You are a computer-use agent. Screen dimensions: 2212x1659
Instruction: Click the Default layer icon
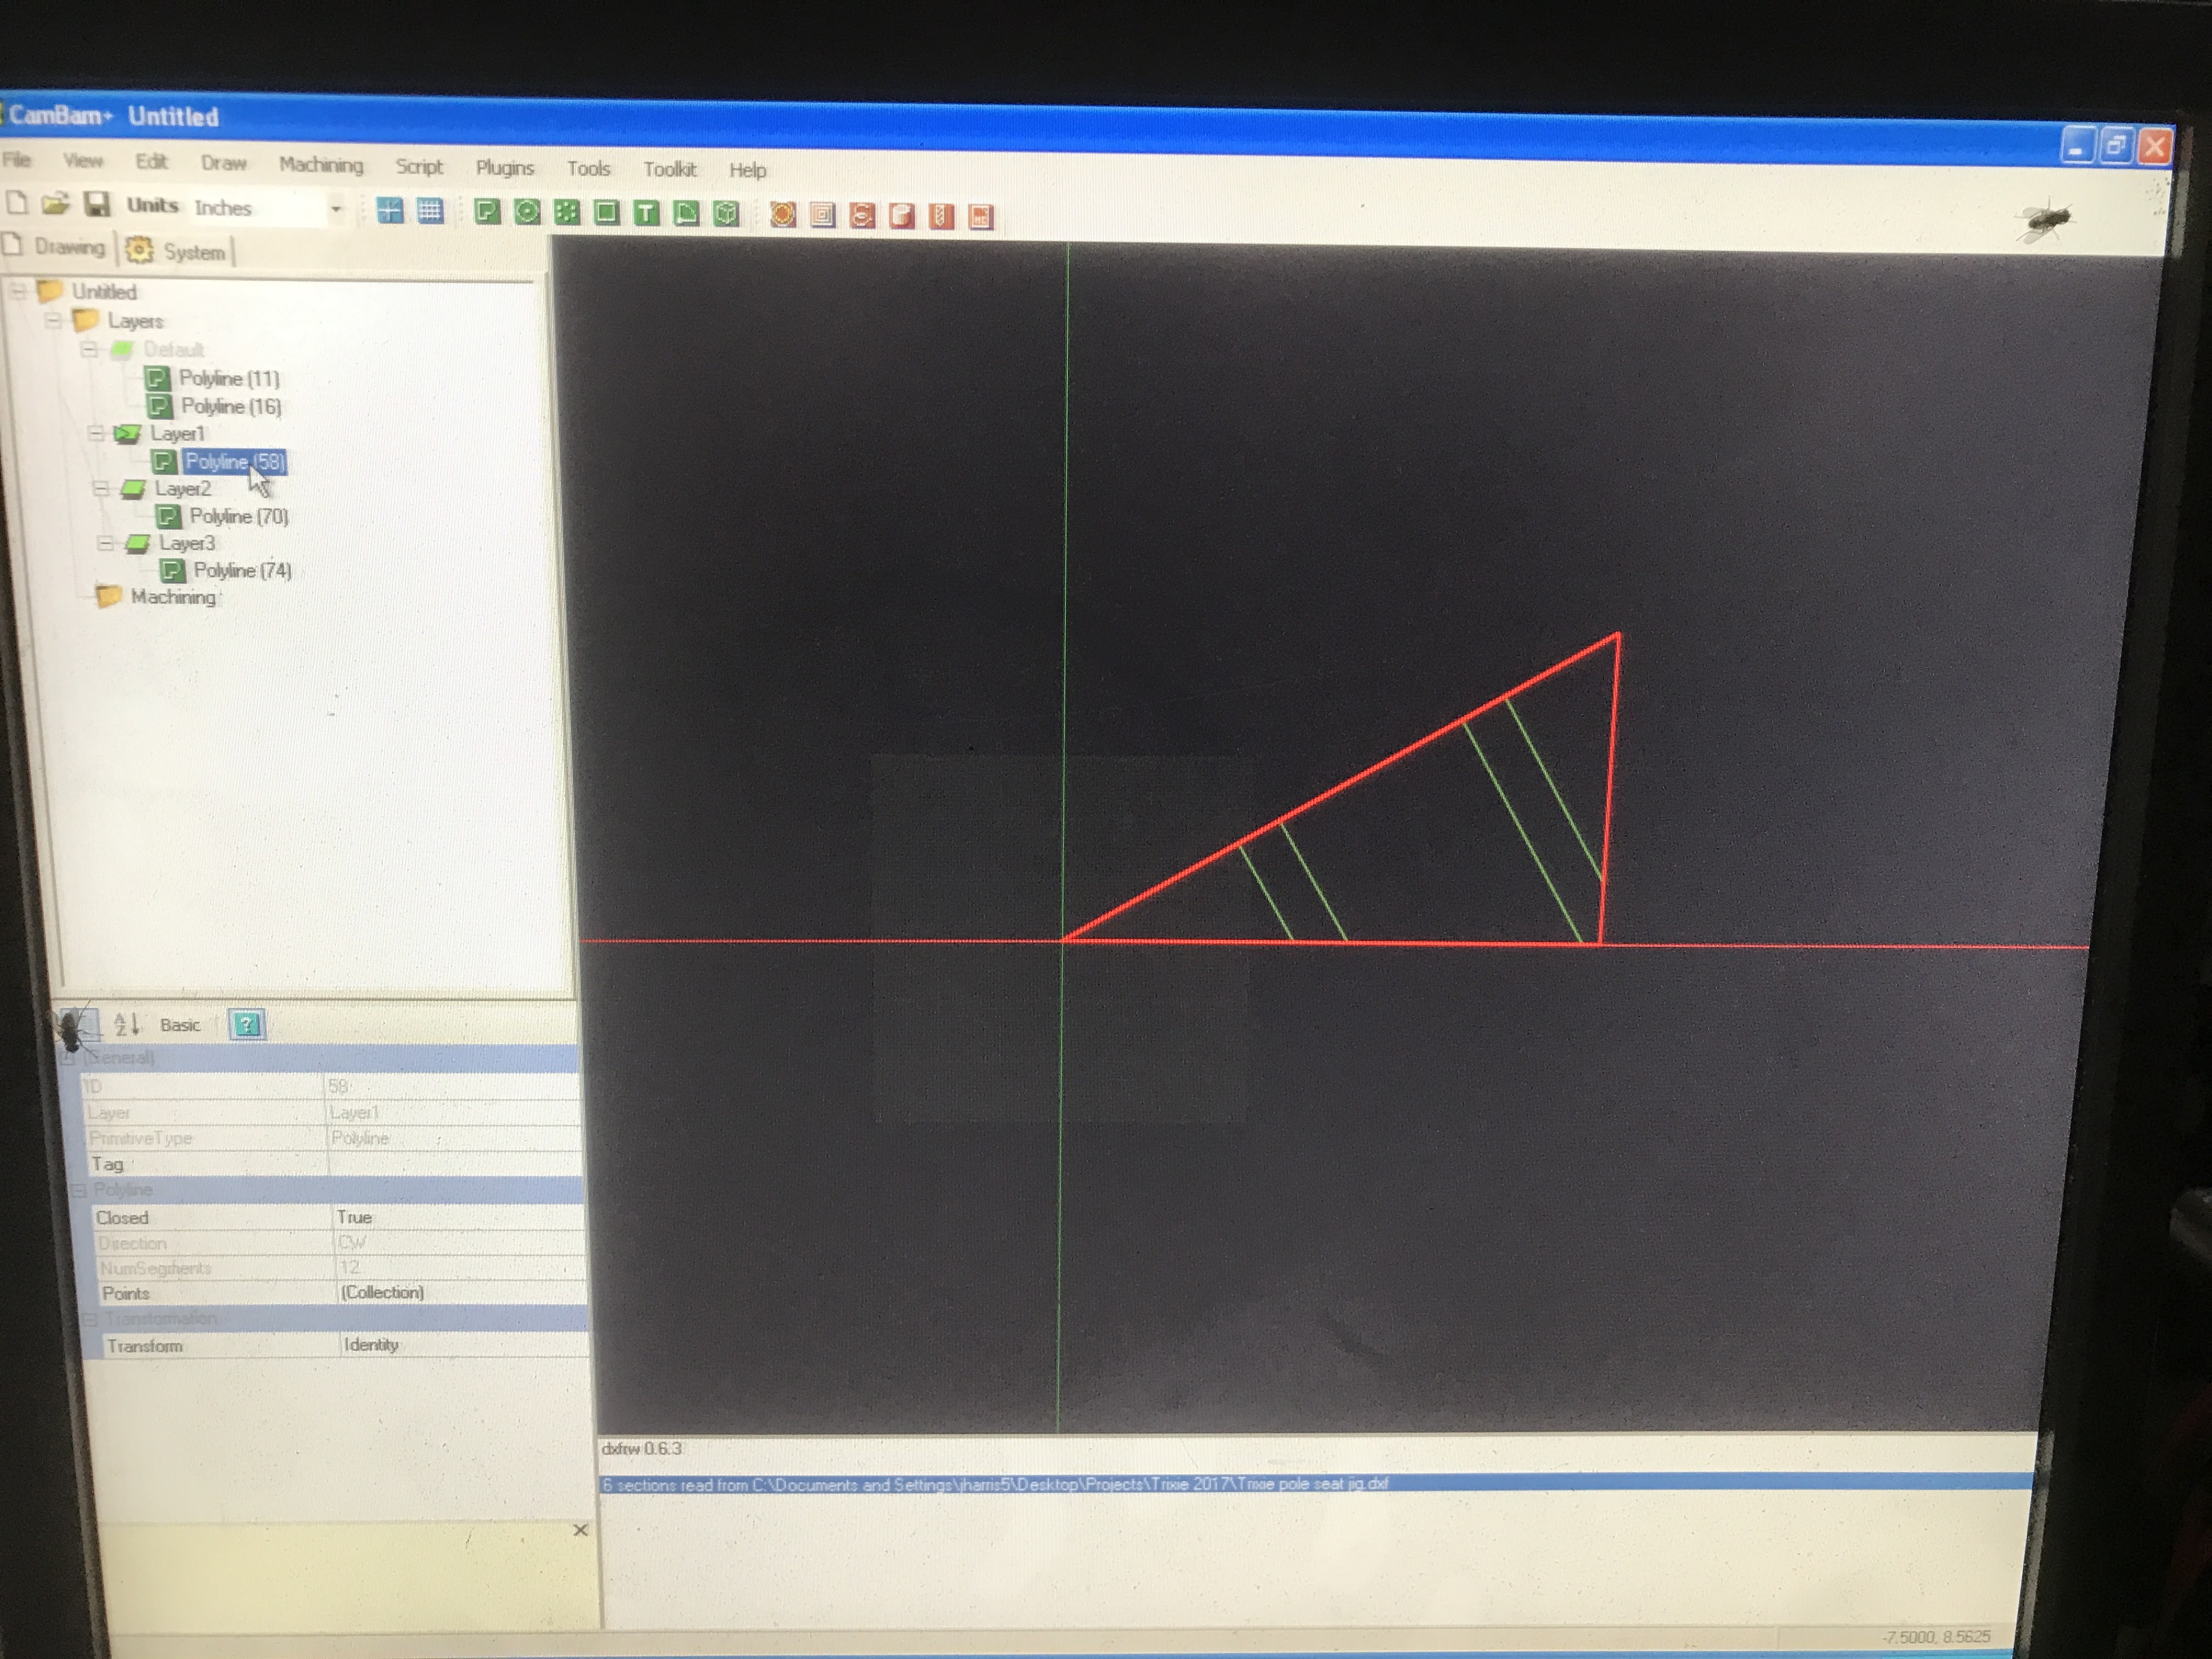click(x=122, y=350)
